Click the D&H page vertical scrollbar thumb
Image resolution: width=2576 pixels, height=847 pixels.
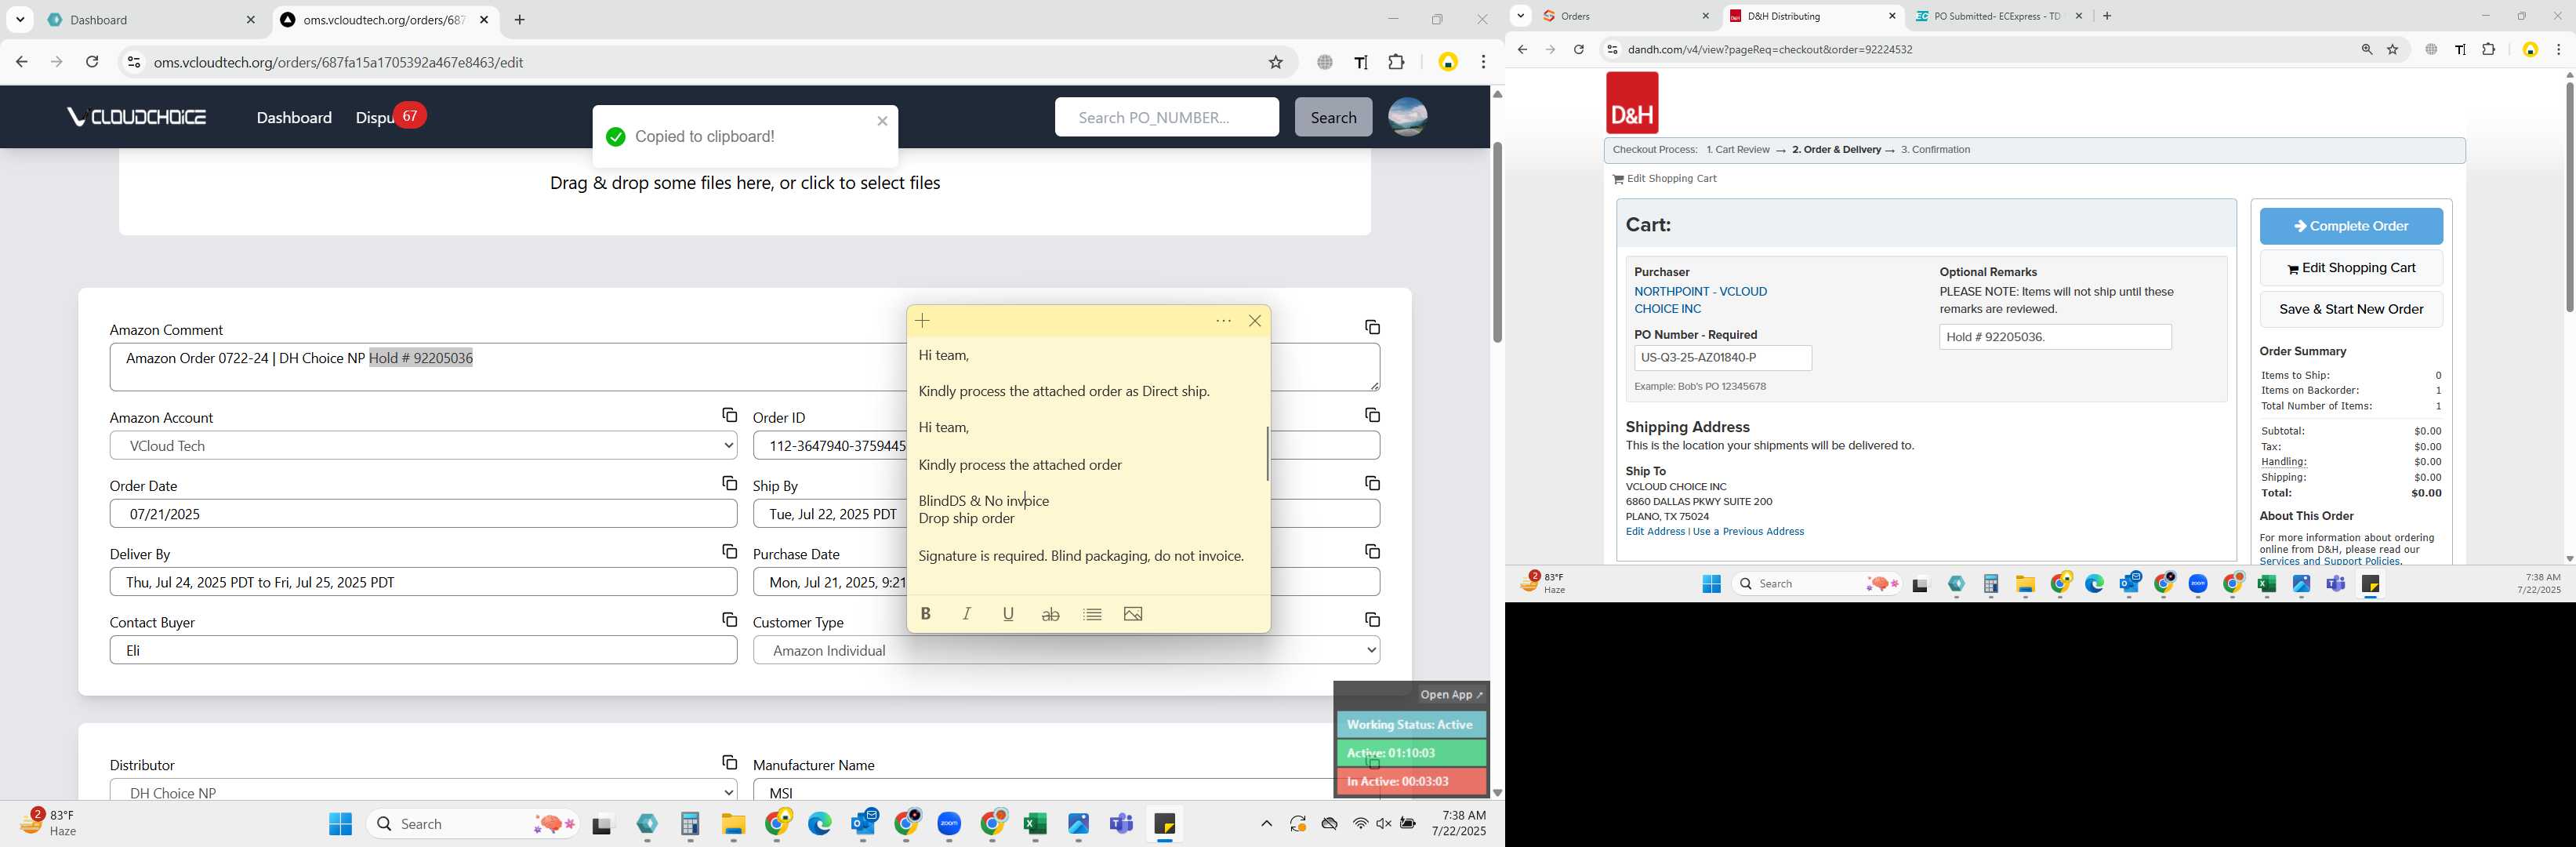[2569, 197]
